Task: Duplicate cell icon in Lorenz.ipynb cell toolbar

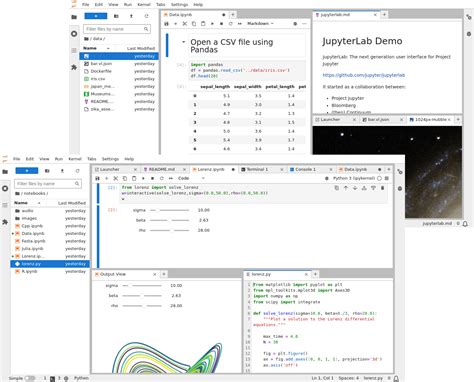Action: click(337, 188)
